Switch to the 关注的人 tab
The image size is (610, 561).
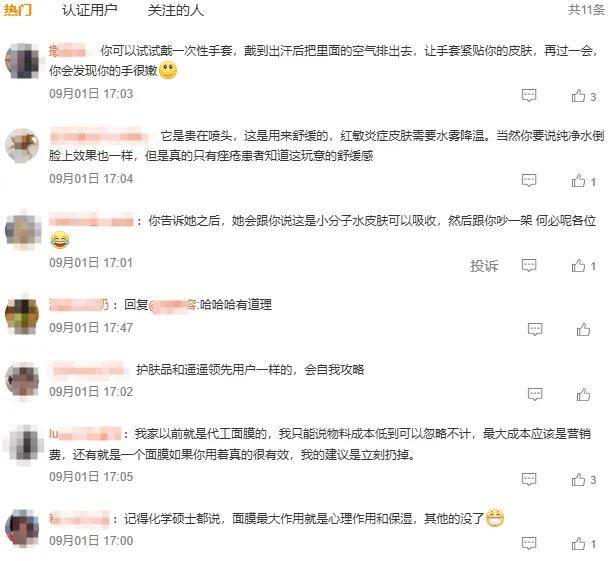pyautogui.click(x=175, y=10)
